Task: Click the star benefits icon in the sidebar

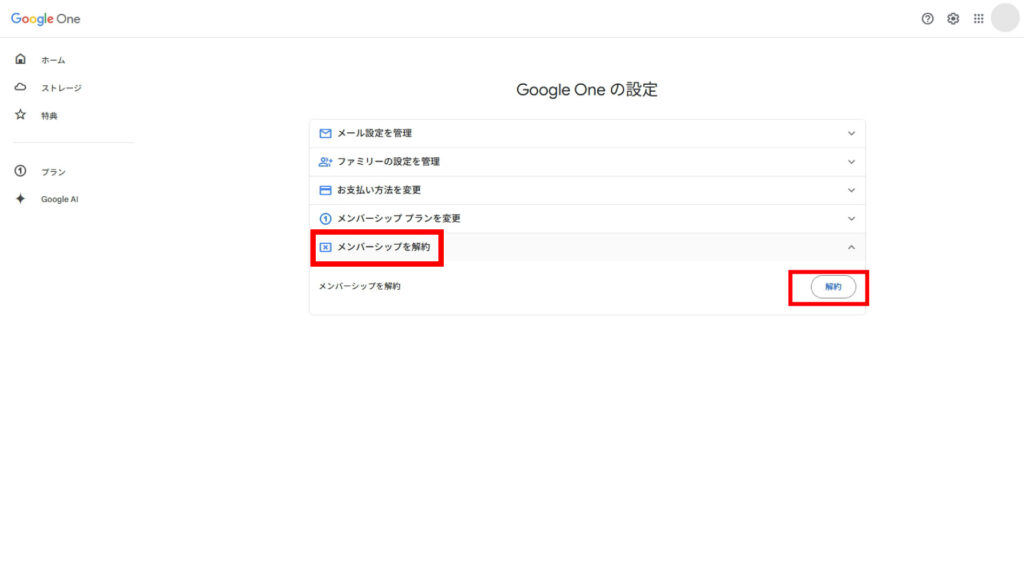Action: click(20, 115)
